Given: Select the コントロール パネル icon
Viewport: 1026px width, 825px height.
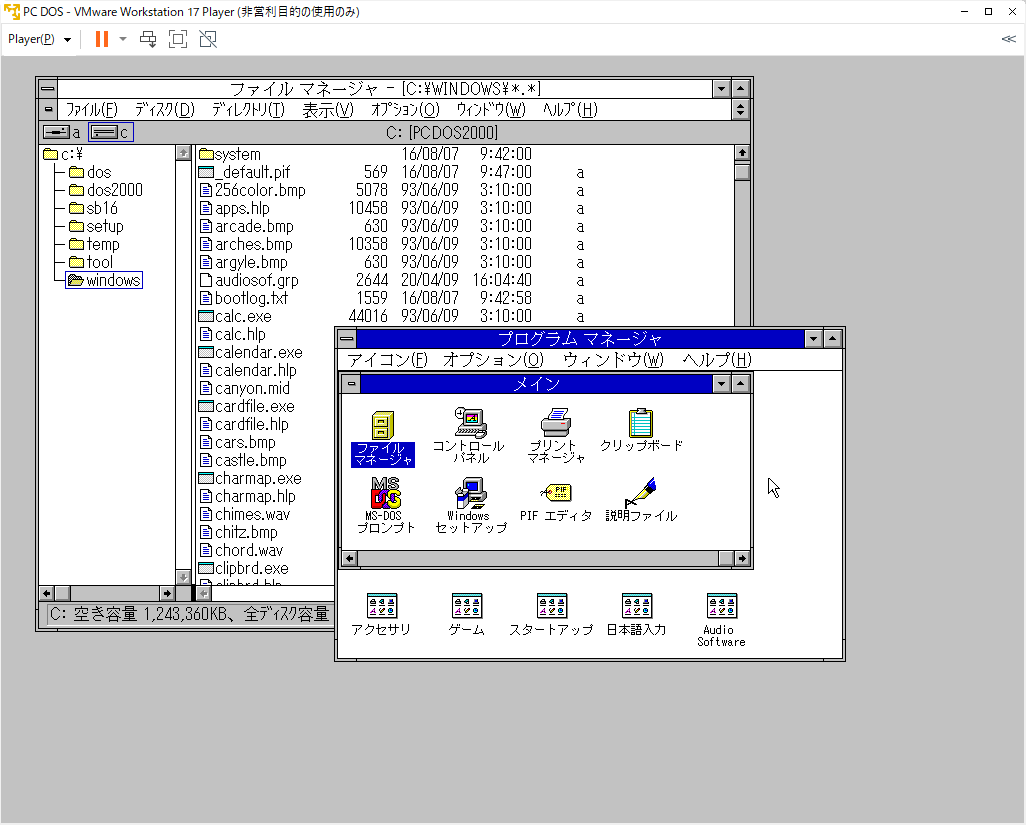Looking at the screenshot, I should (x=469, y=436).
